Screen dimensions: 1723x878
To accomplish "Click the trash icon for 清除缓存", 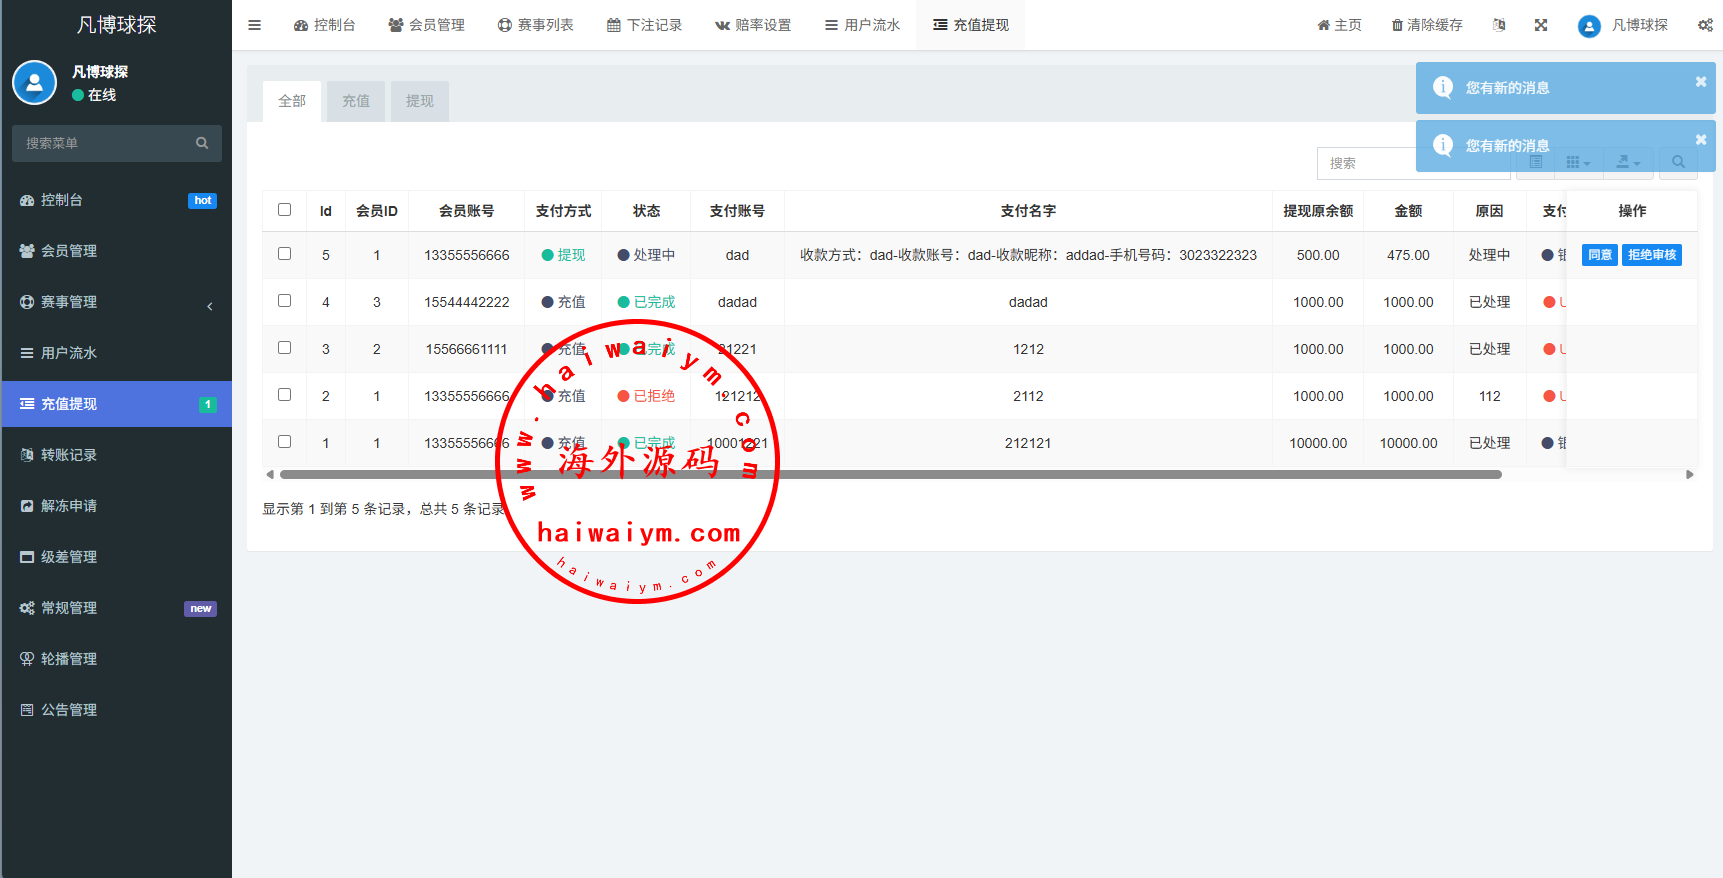I will tap(1397, 25).
